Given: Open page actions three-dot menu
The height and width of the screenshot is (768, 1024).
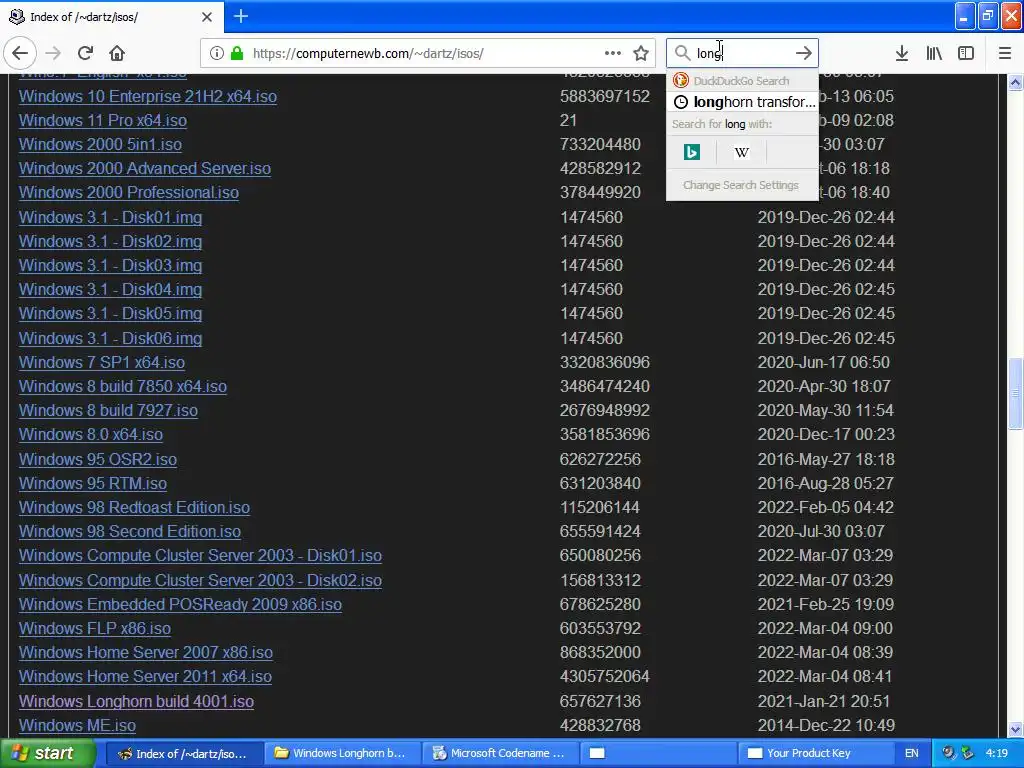Looking at the screenshot, I should 613,53.
